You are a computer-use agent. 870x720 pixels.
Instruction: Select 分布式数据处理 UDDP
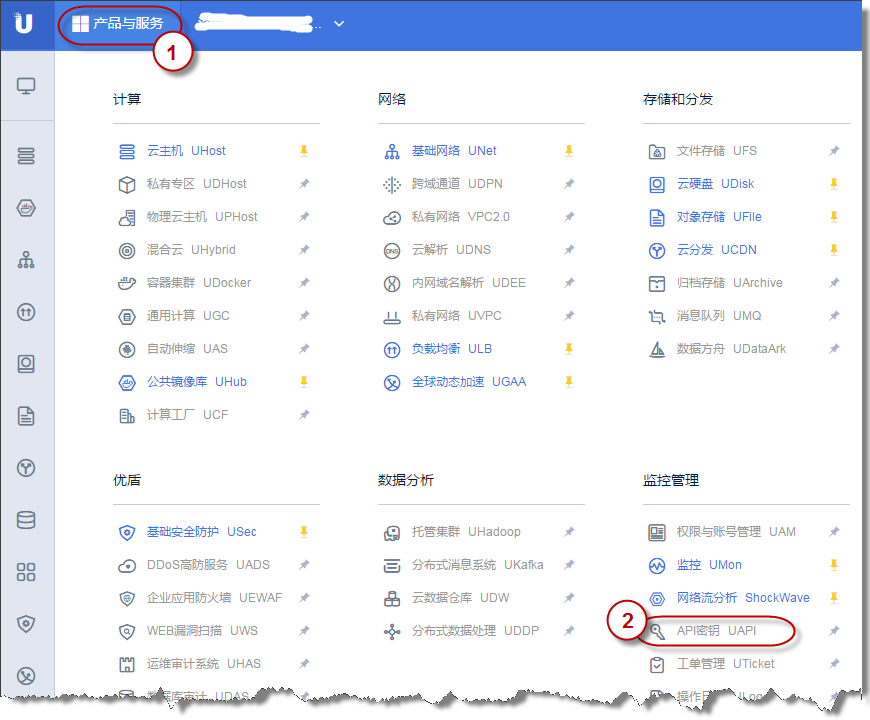pyautogui.click(x=475, y=631)
